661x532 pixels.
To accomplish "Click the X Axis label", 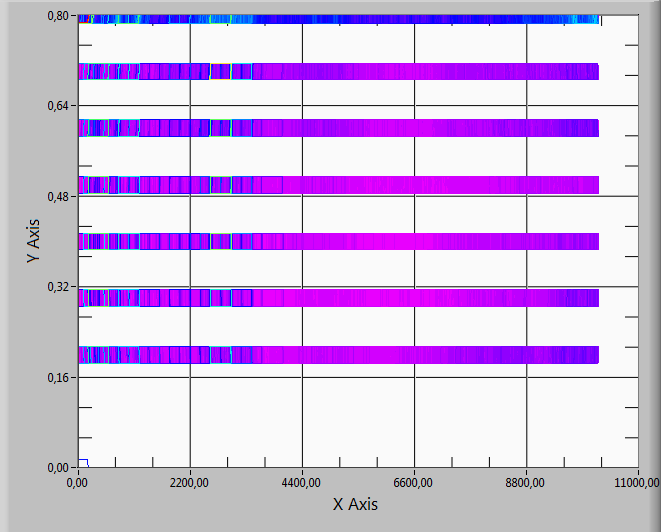I will pyautogui.click(x=355, y=504).
